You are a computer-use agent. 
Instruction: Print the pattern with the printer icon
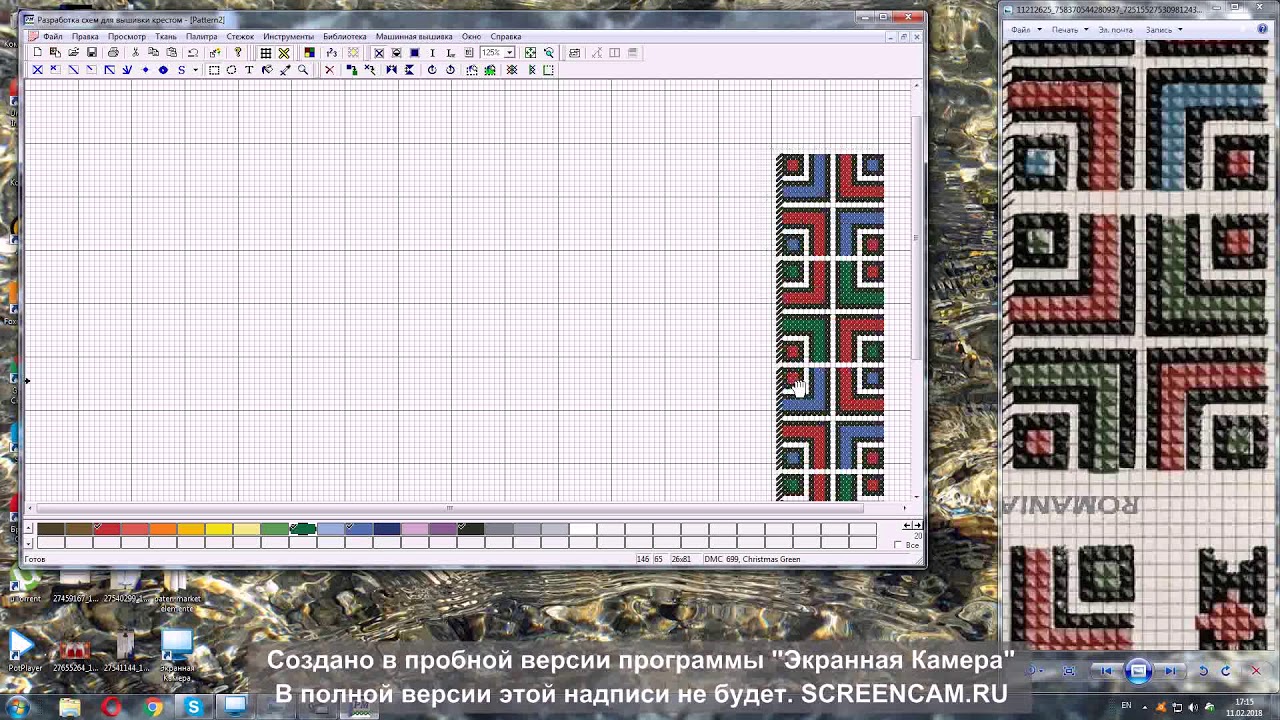tap(113, 52)
